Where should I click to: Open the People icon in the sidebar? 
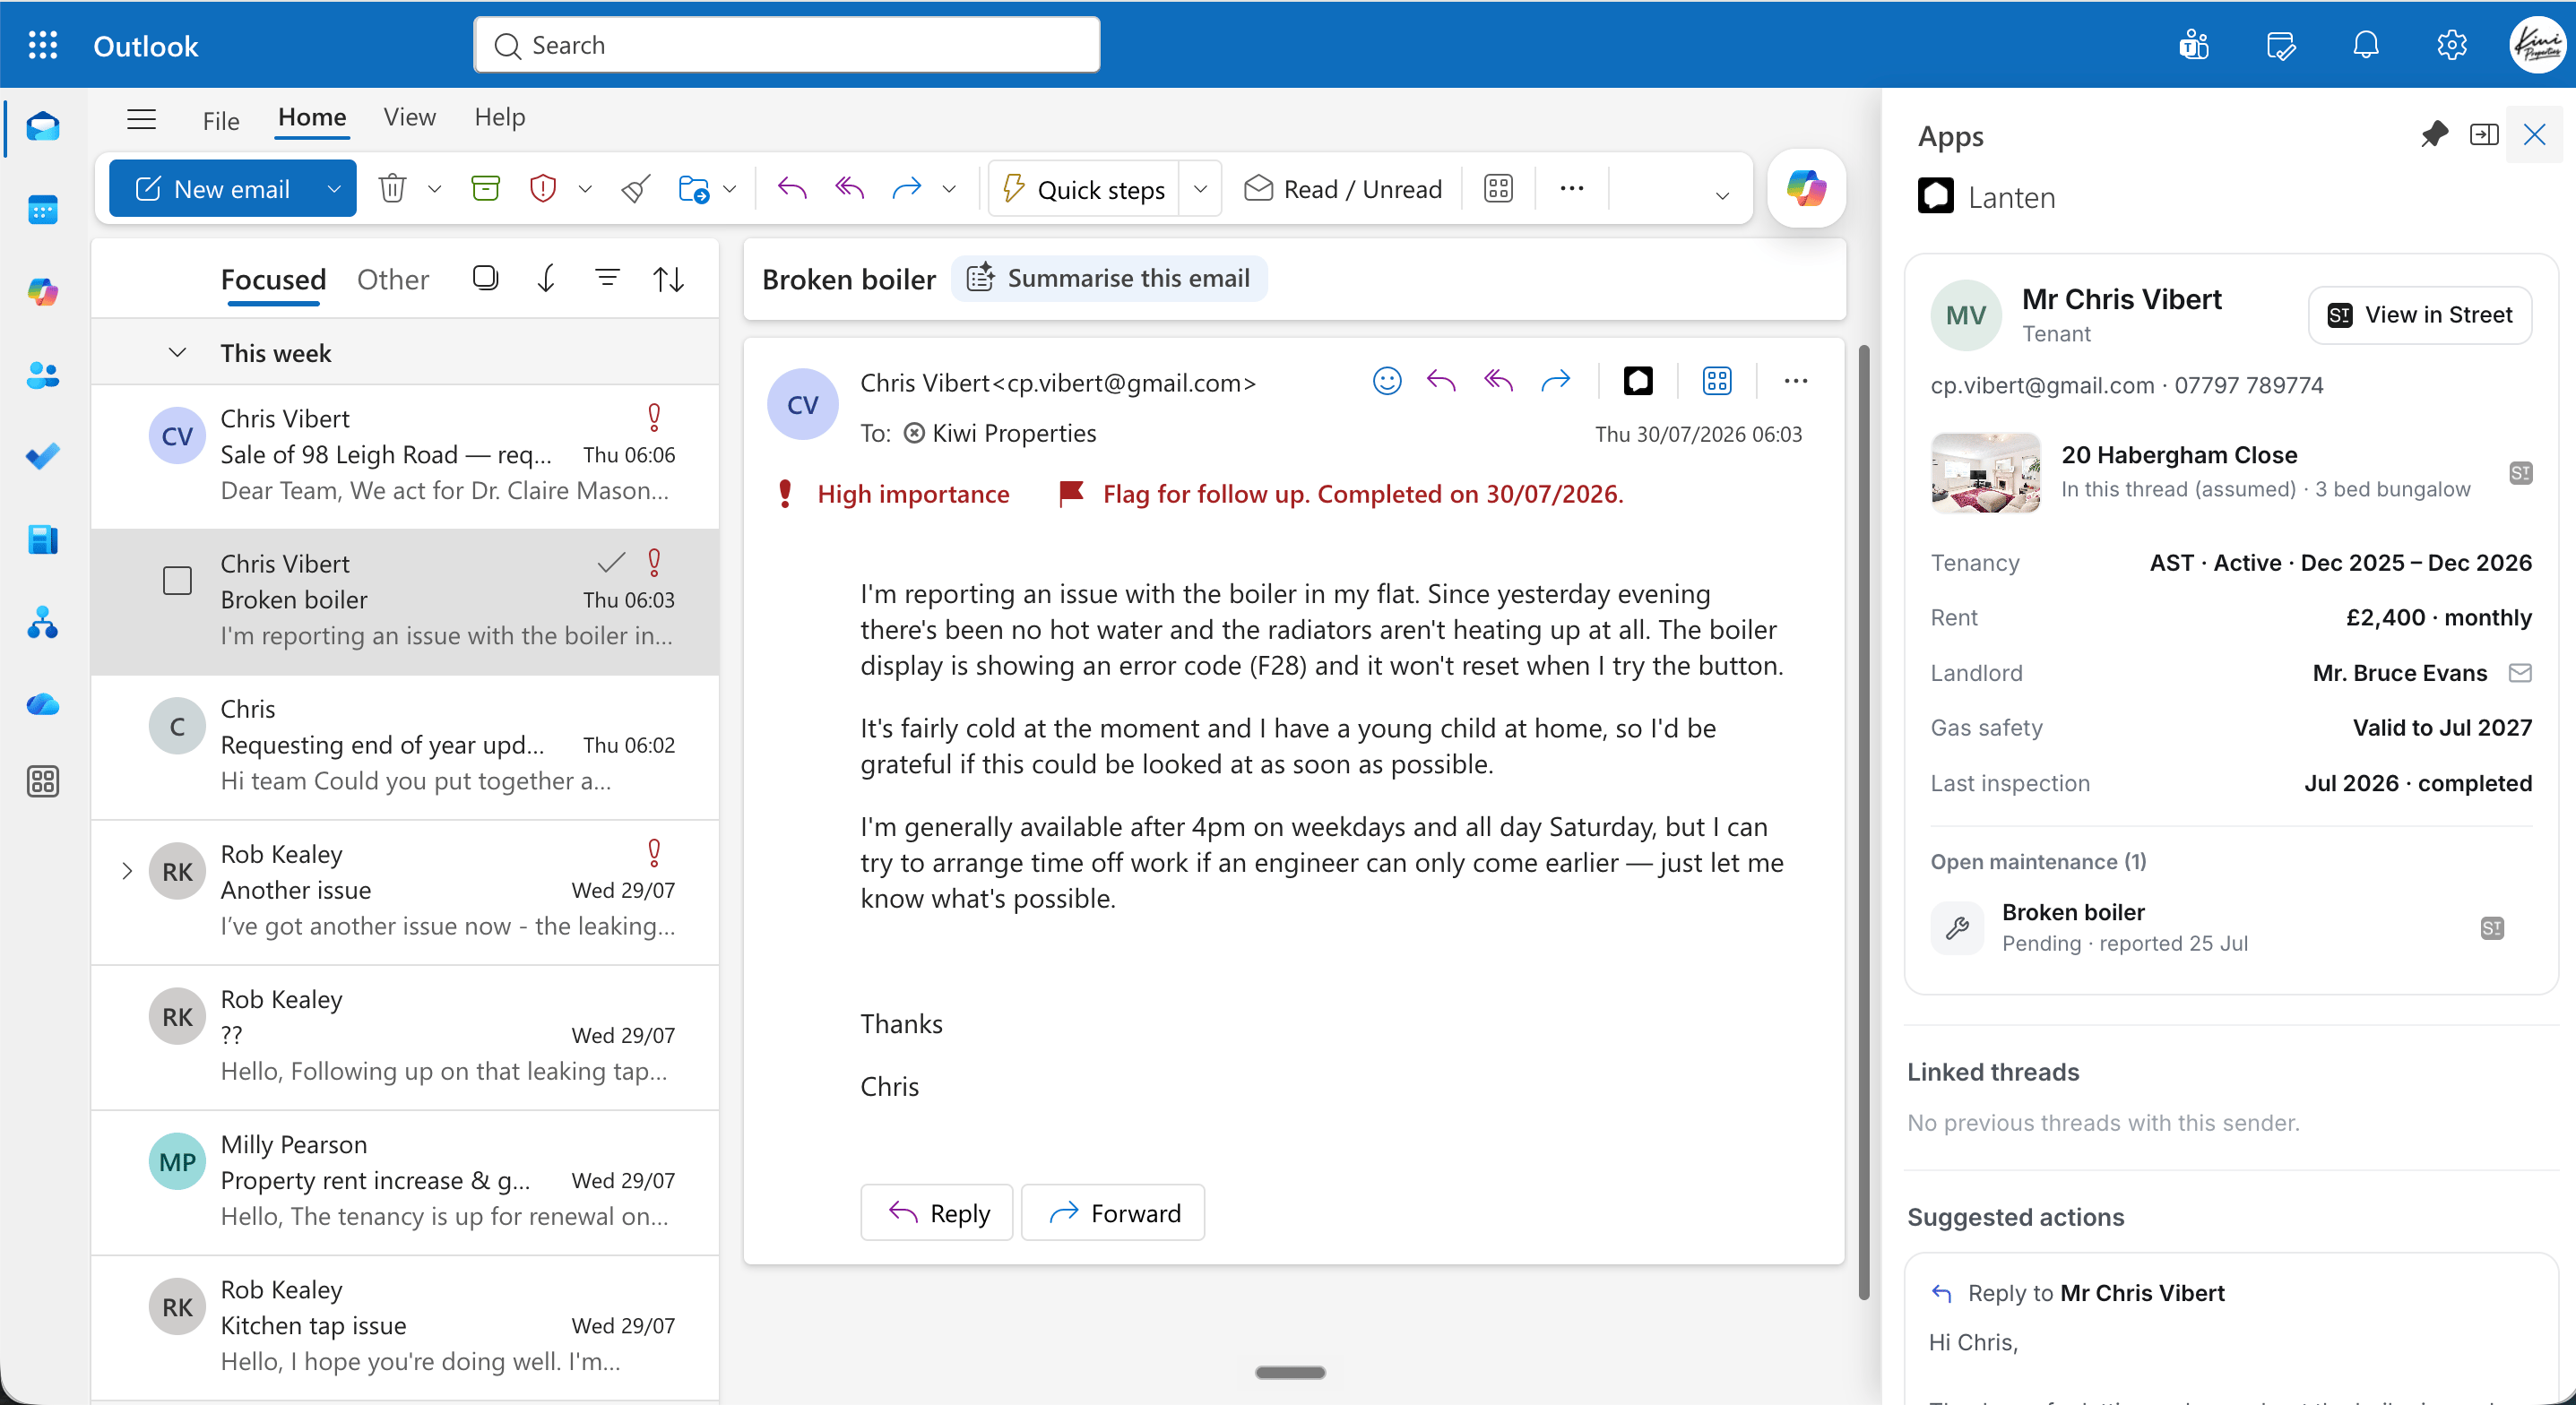43,375
